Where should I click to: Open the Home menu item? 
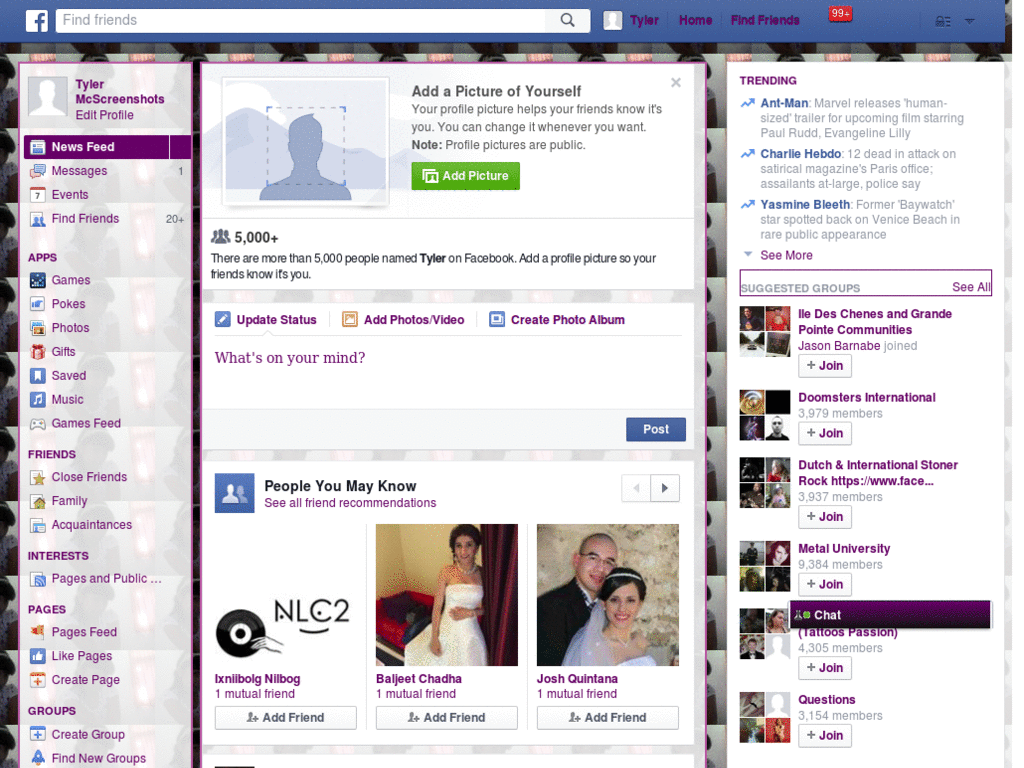pyautogui.click(x=695, y=20)
